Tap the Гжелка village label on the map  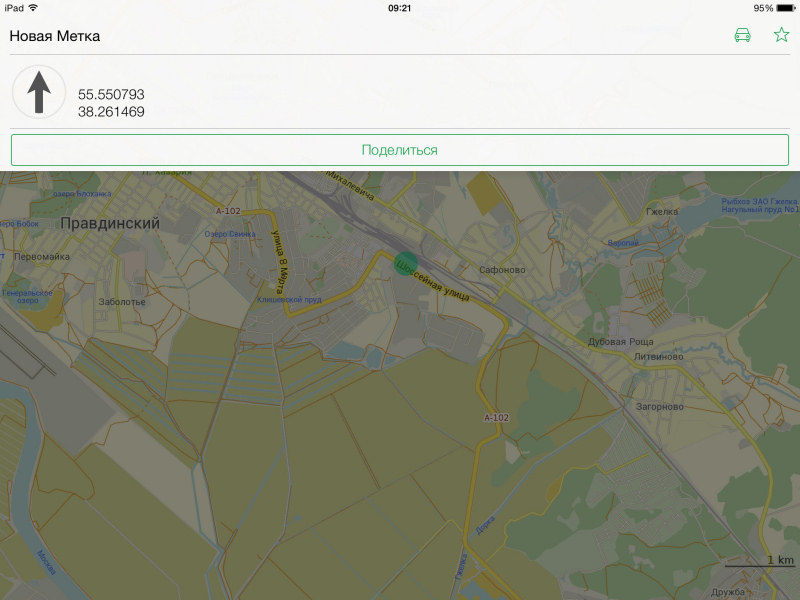662,212
